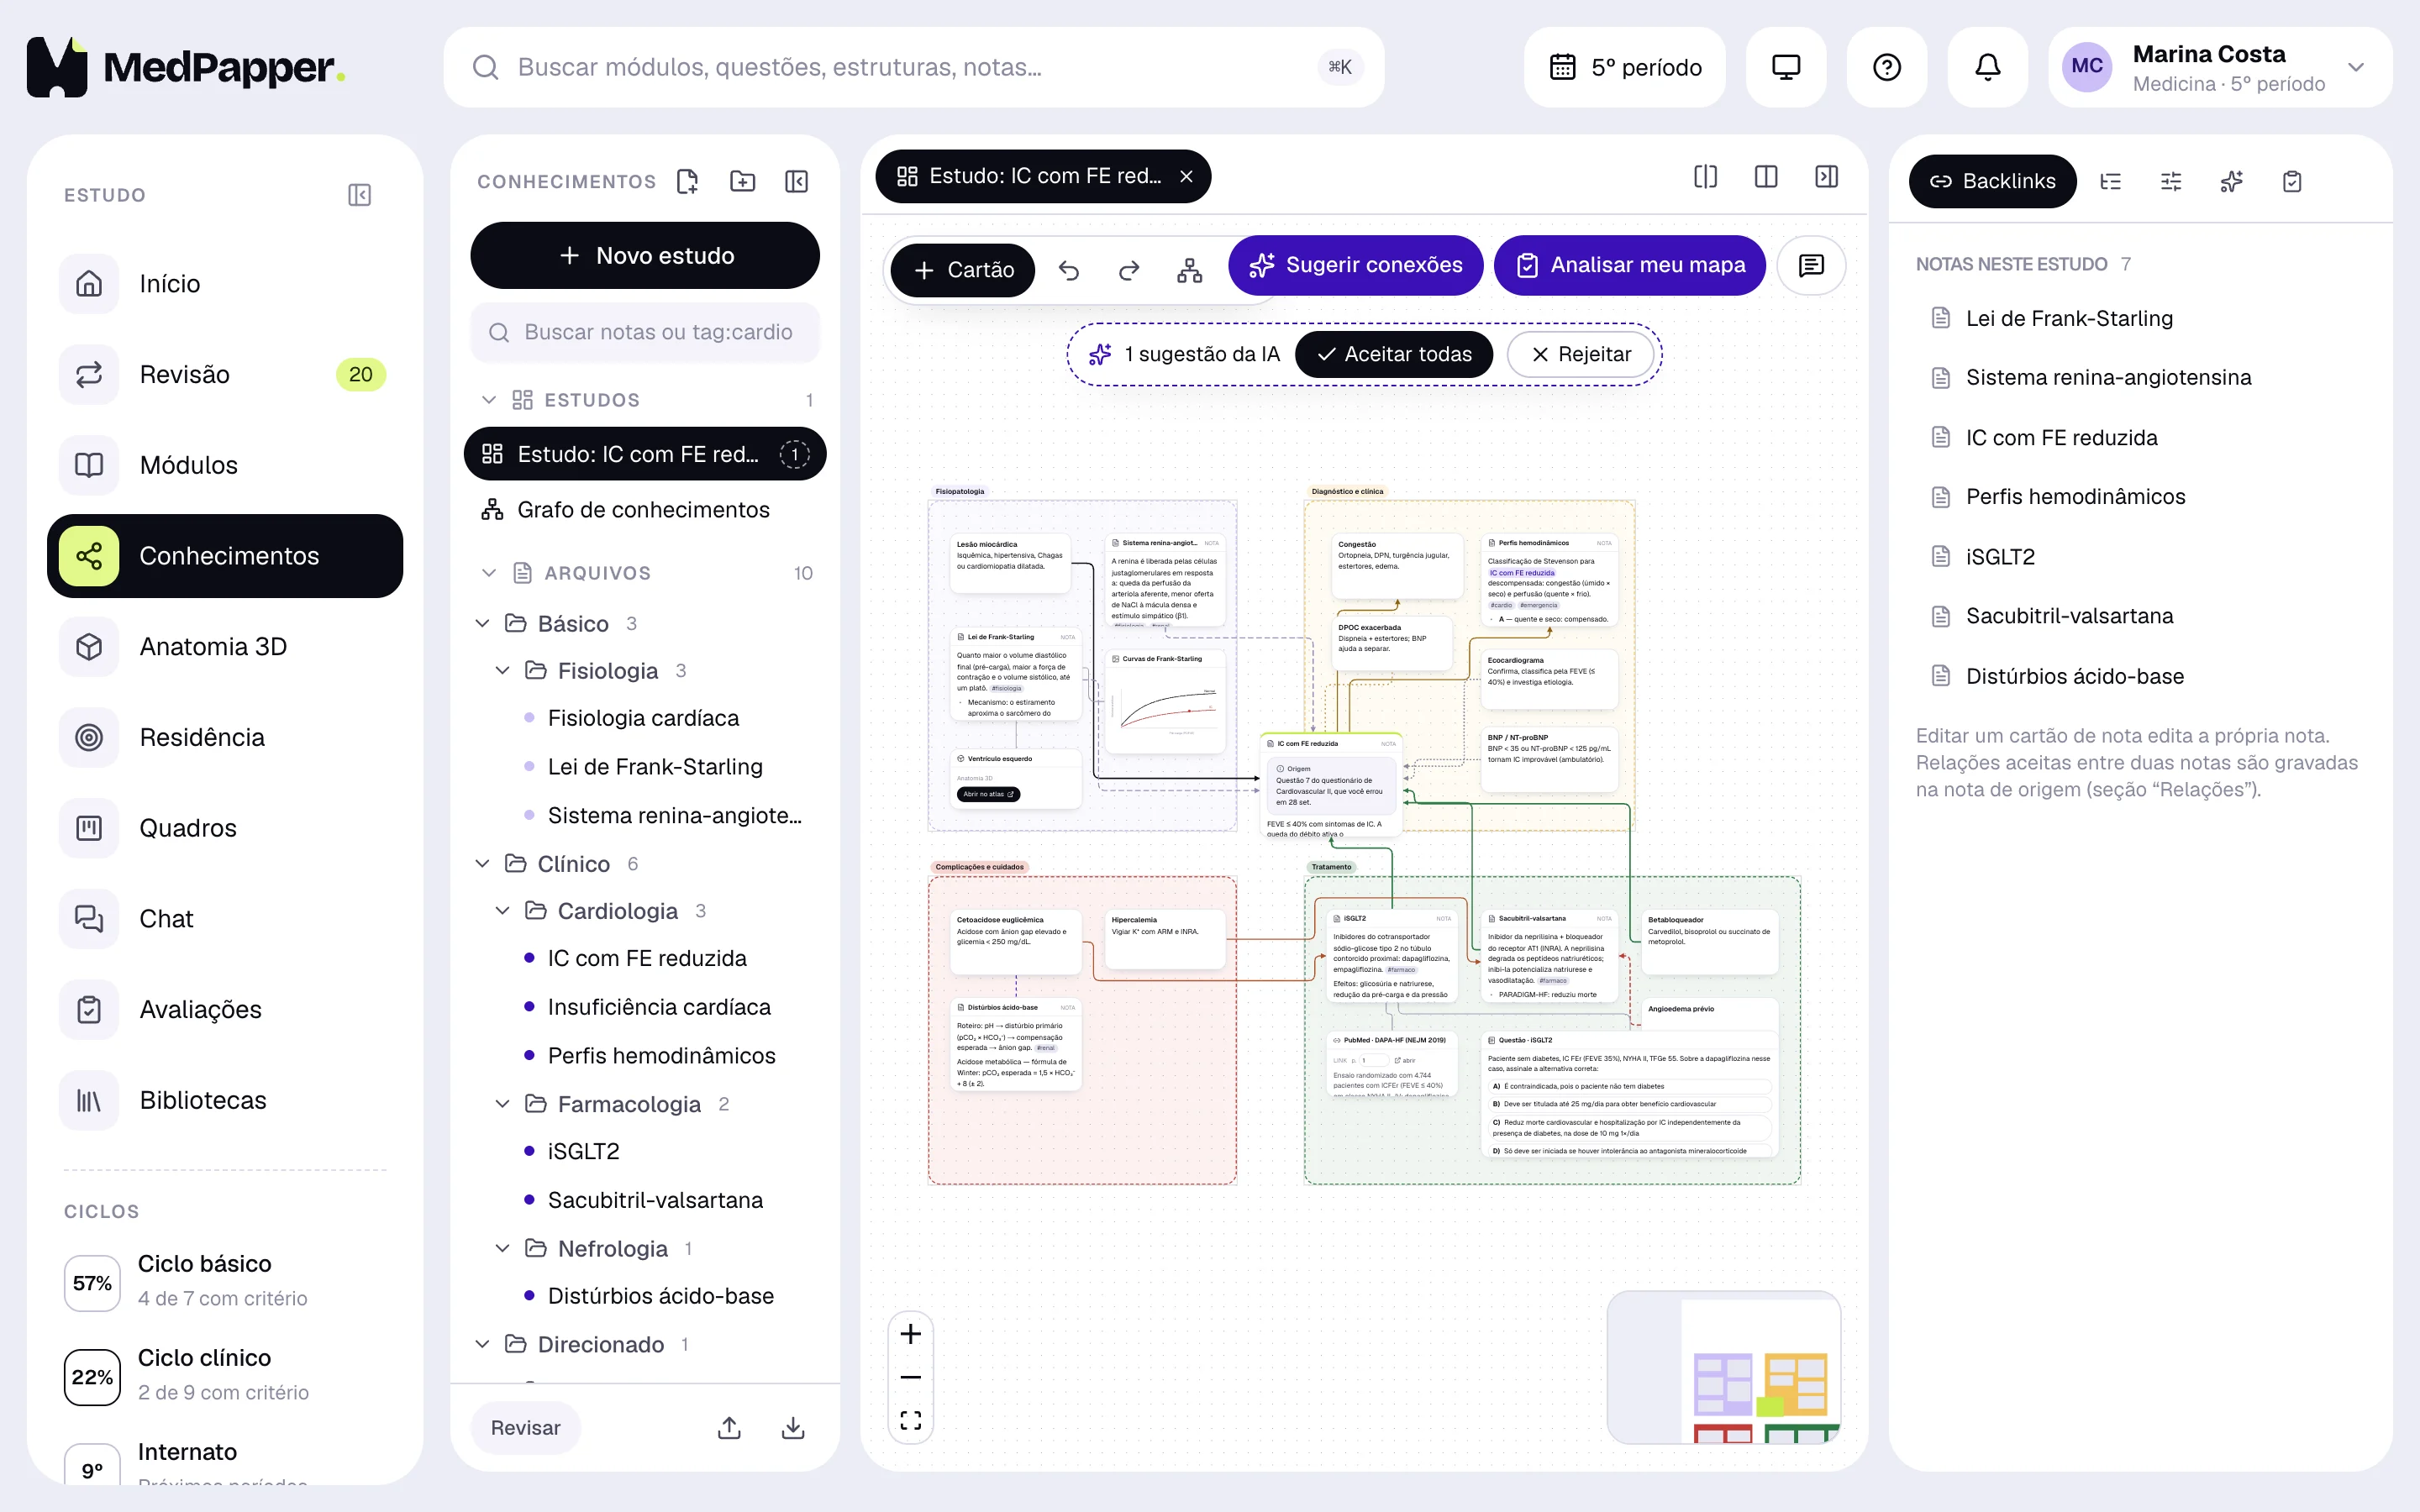Zoom in on the canvas
Image resolution: width=2420 pixels, height=1512 pixels.
pos(910,1334)
